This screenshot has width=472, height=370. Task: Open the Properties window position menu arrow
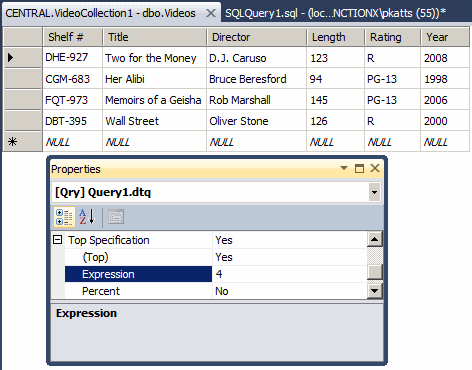344,168
